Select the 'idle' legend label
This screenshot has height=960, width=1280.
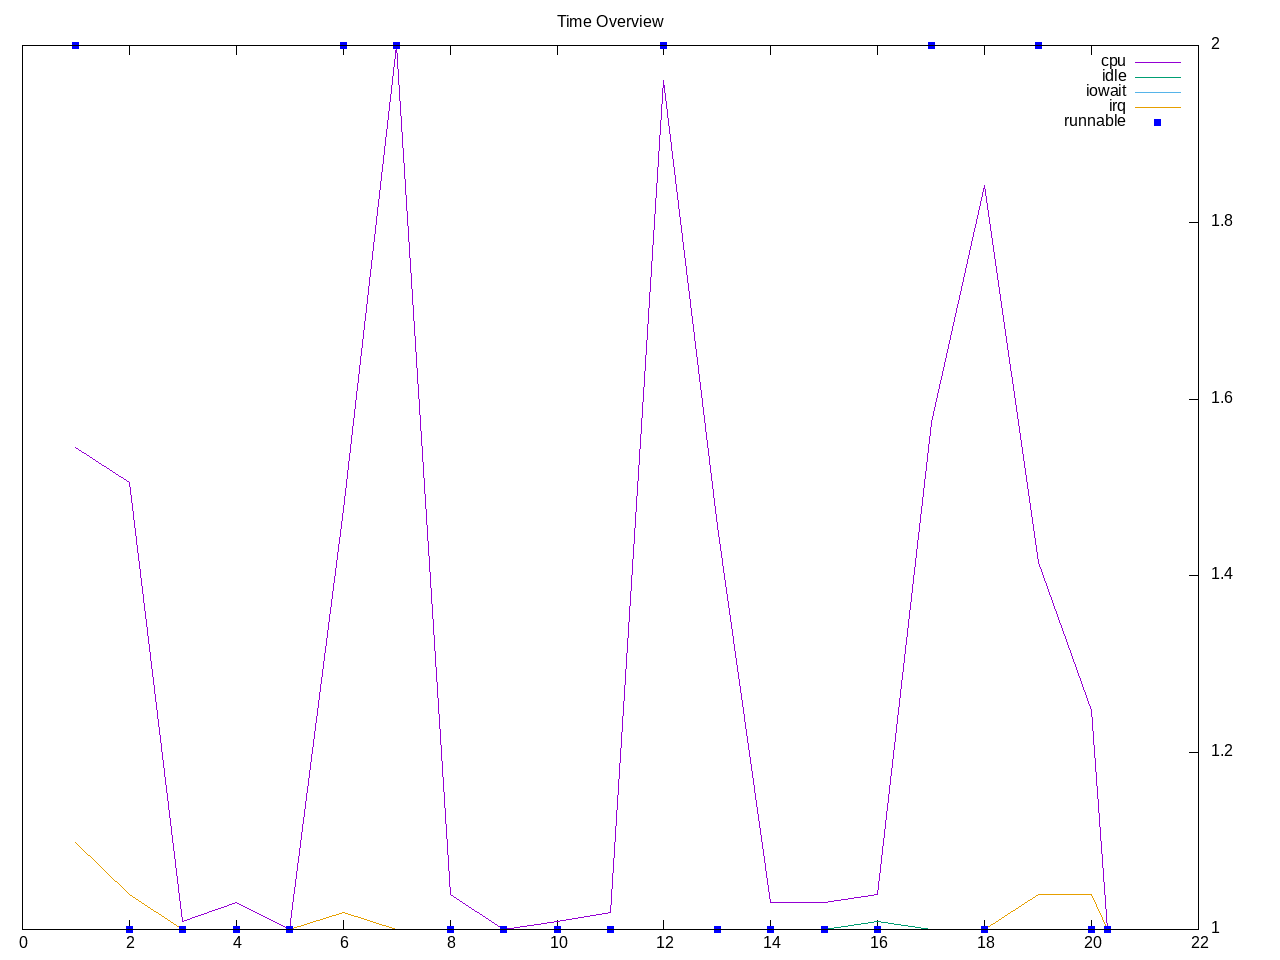(1113, 76)
